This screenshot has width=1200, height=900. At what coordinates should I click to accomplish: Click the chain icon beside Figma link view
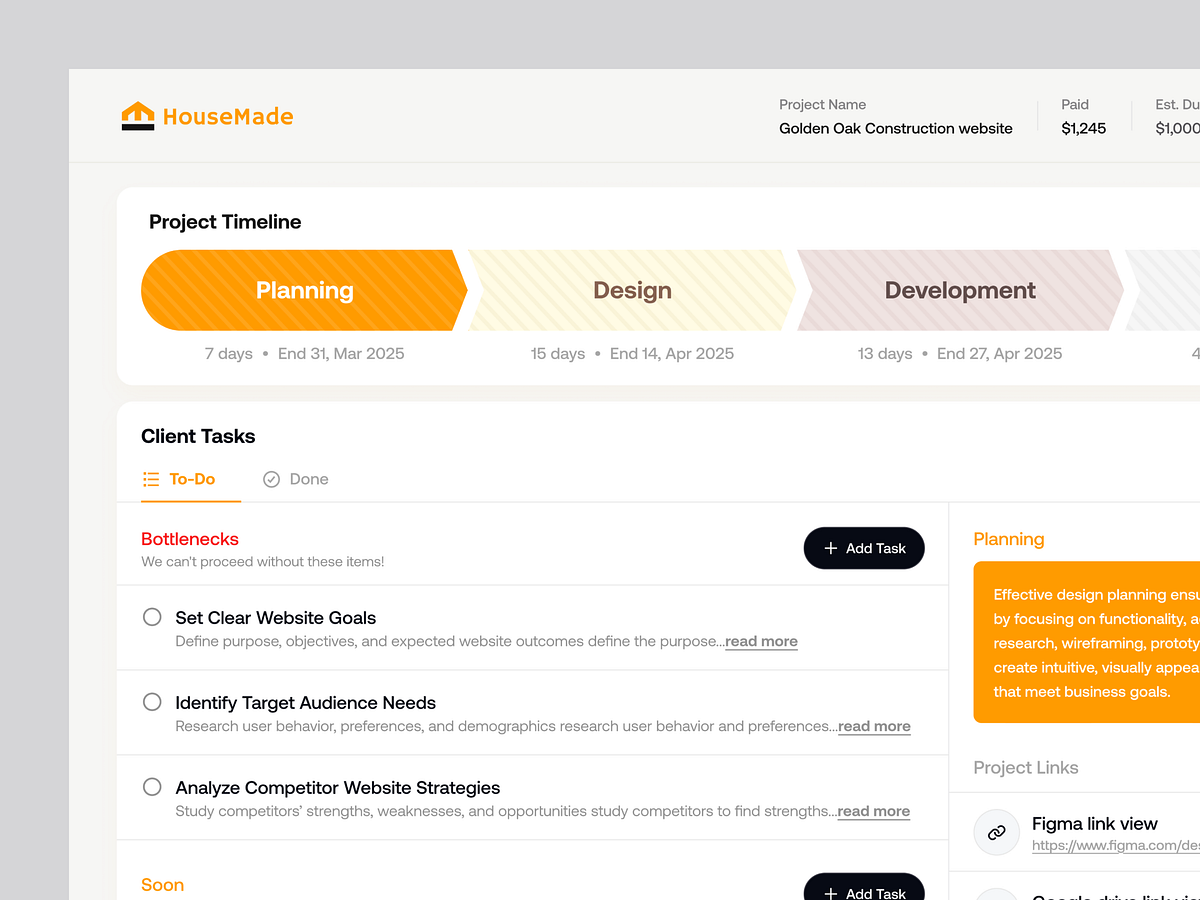pyautogui.click(x=996, y=832)
